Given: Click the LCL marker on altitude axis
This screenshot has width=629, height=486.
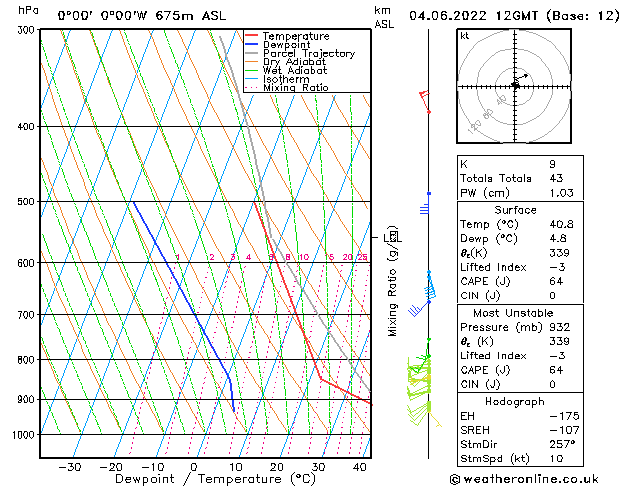Looking at the screenshot, I should tap(392, 237).
